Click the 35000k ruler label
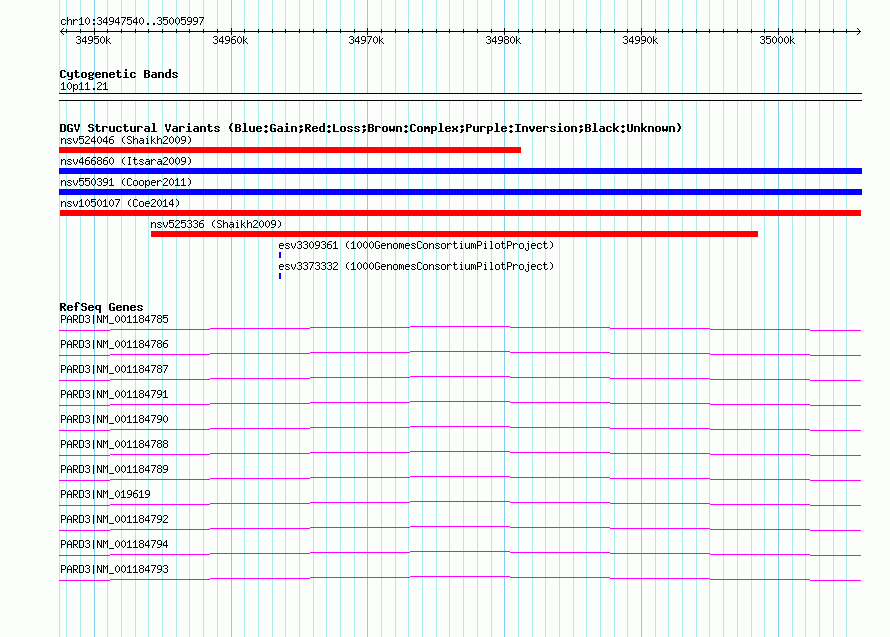The image size is (890, 637). pos(777,40)
